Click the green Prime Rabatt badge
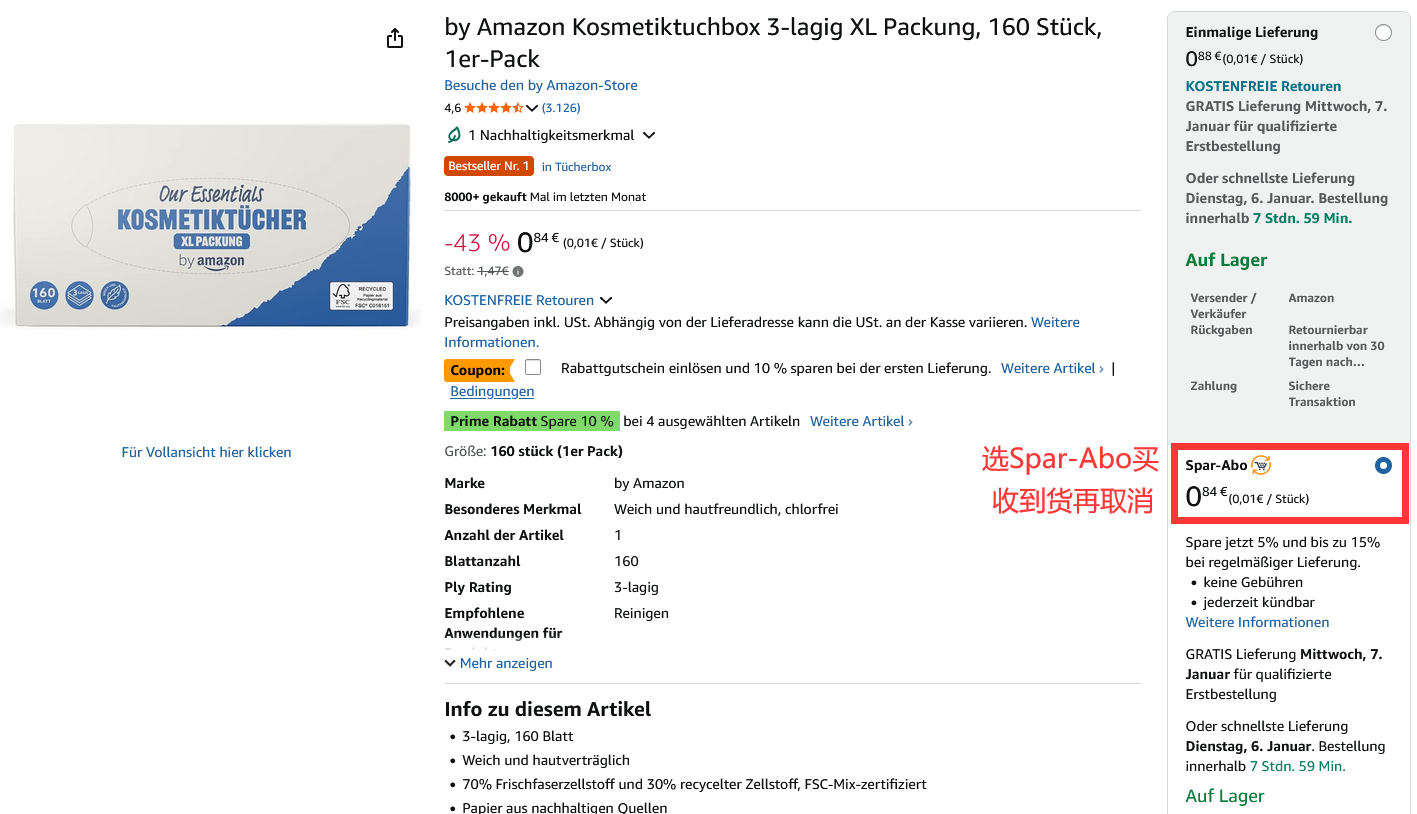The image size is (1417, 814). [532, 421]
